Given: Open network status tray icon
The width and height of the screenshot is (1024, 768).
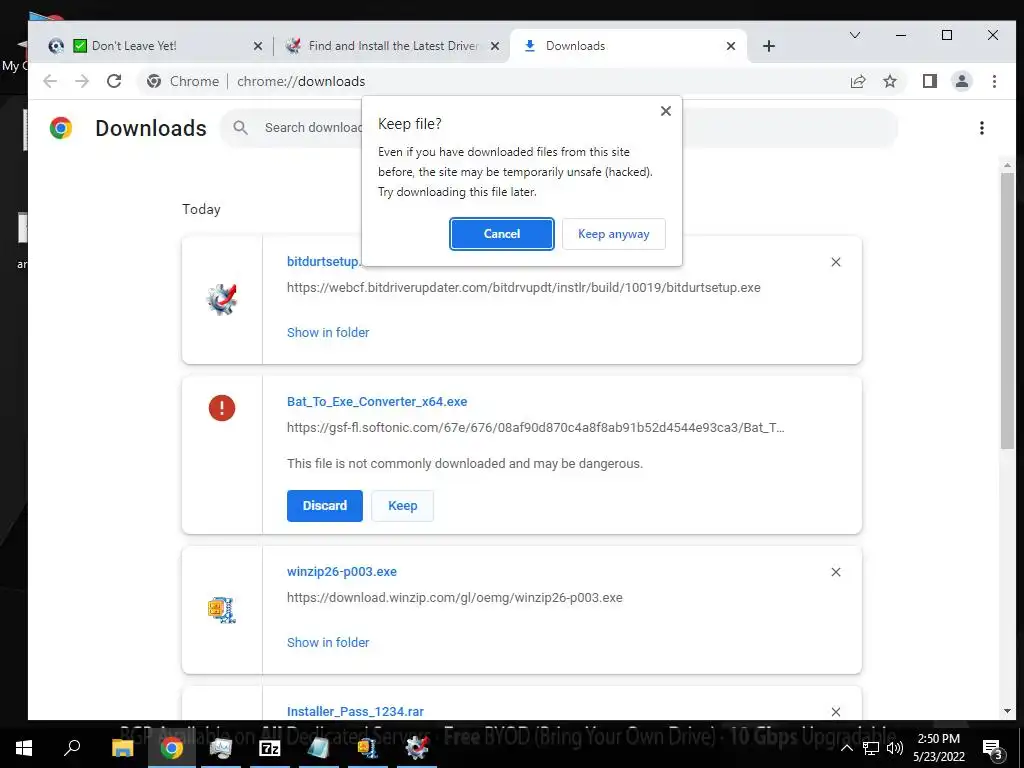Looking at the screenshot, I should click(x=871, y=748).
